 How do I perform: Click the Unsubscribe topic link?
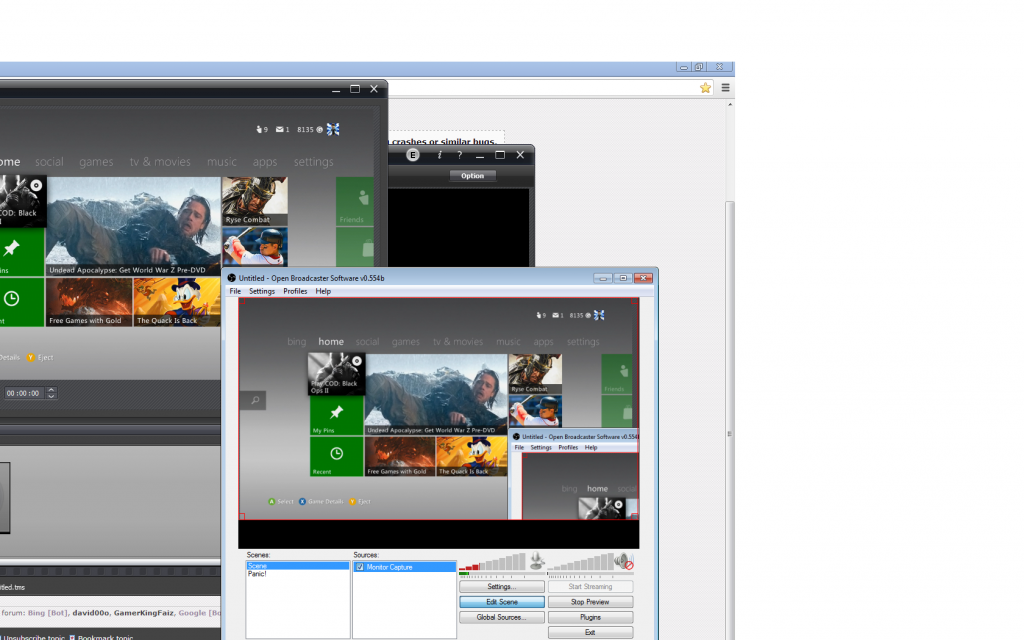tap(34, 637)
